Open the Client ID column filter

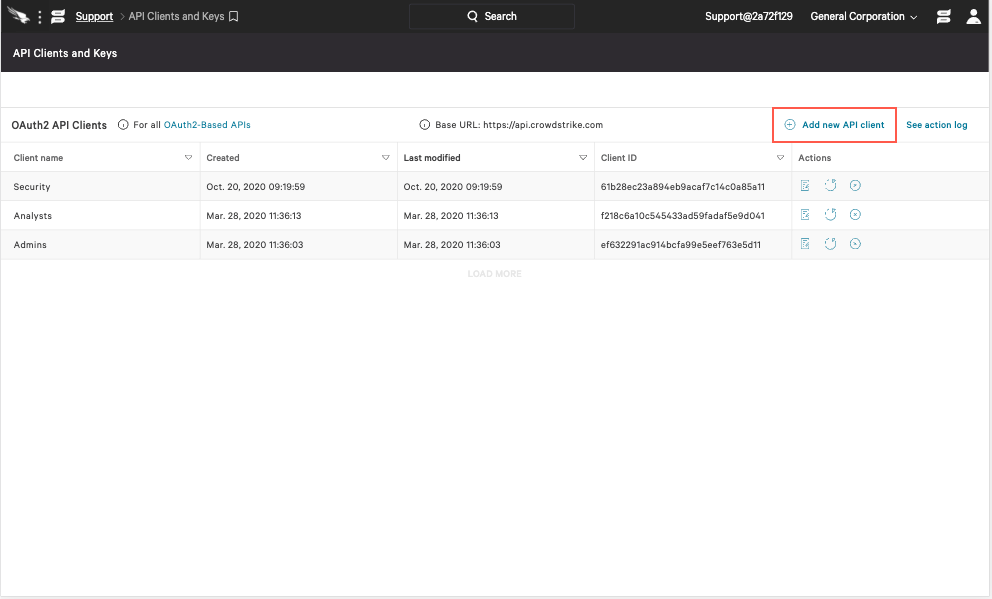[780, 157]
